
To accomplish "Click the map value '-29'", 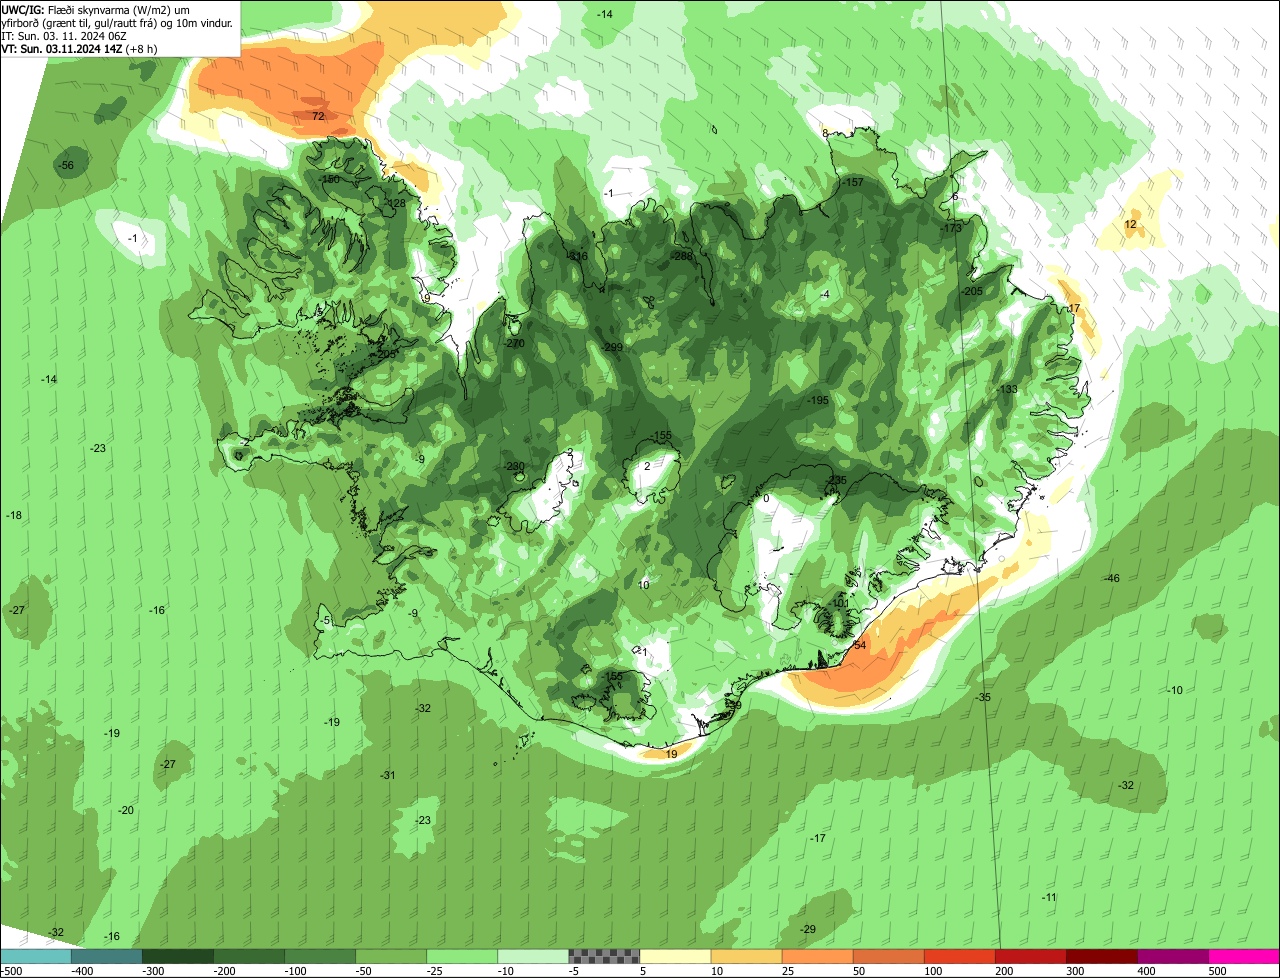I will [x=808, y=929].
